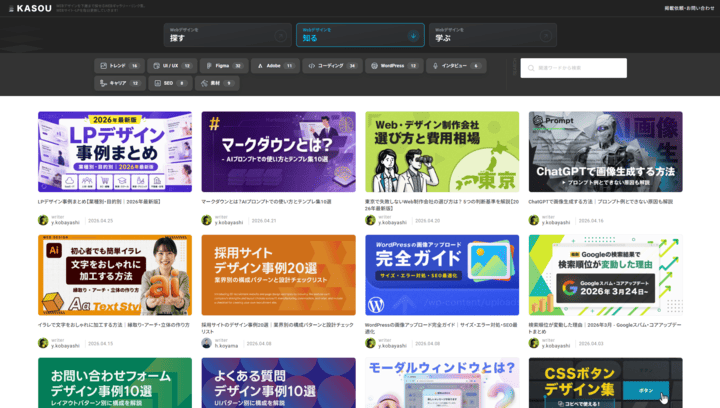The height and width of the screenshot is (408, 720).
Task: Click the title 採用サイトのデザイン事例20選
Action: [277, 328]
